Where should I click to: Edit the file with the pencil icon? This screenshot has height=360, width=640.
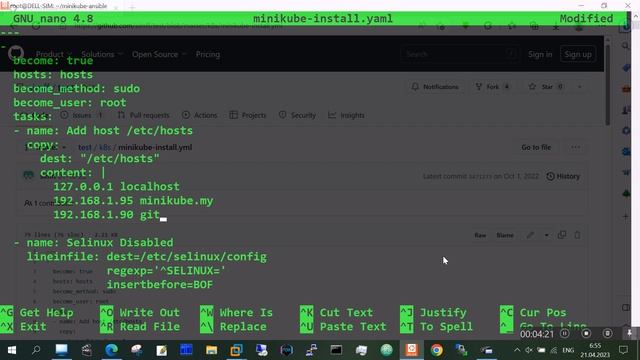[x=530, y=235]
